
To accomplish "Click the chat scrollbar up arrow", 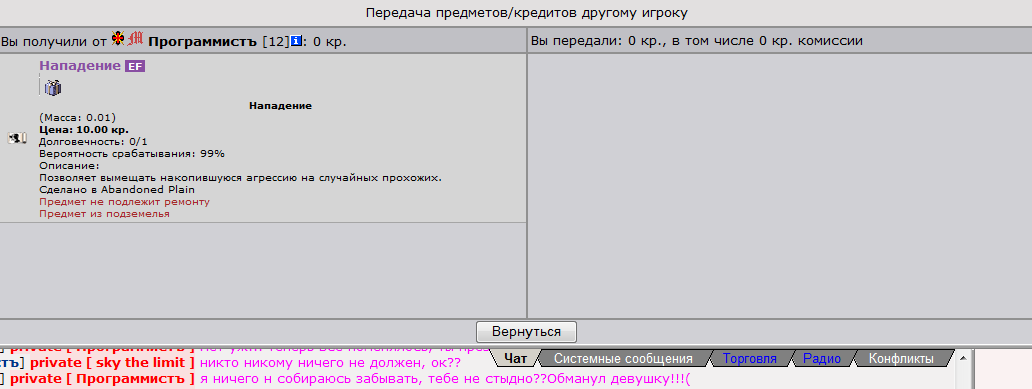I will pos(964,359).
